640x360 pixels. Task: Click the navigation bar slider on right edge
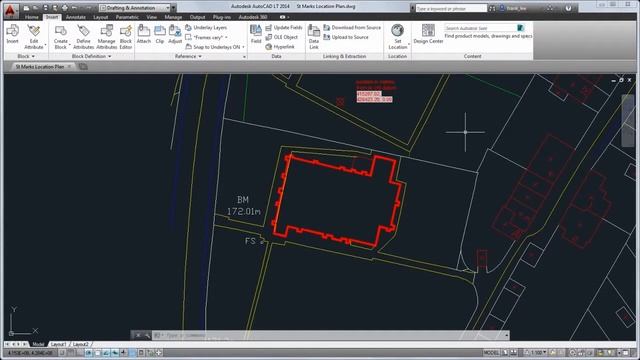point(628,120)
